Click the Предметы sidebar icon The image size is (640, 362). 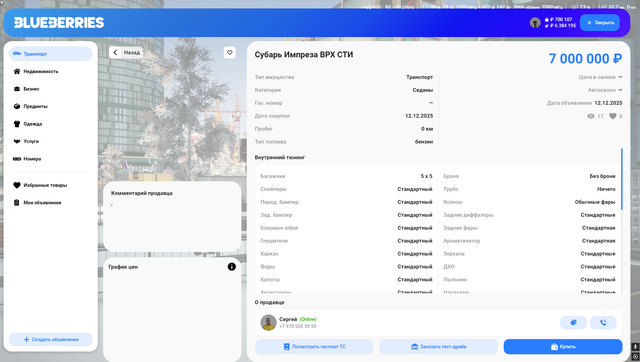coord(17,107)
